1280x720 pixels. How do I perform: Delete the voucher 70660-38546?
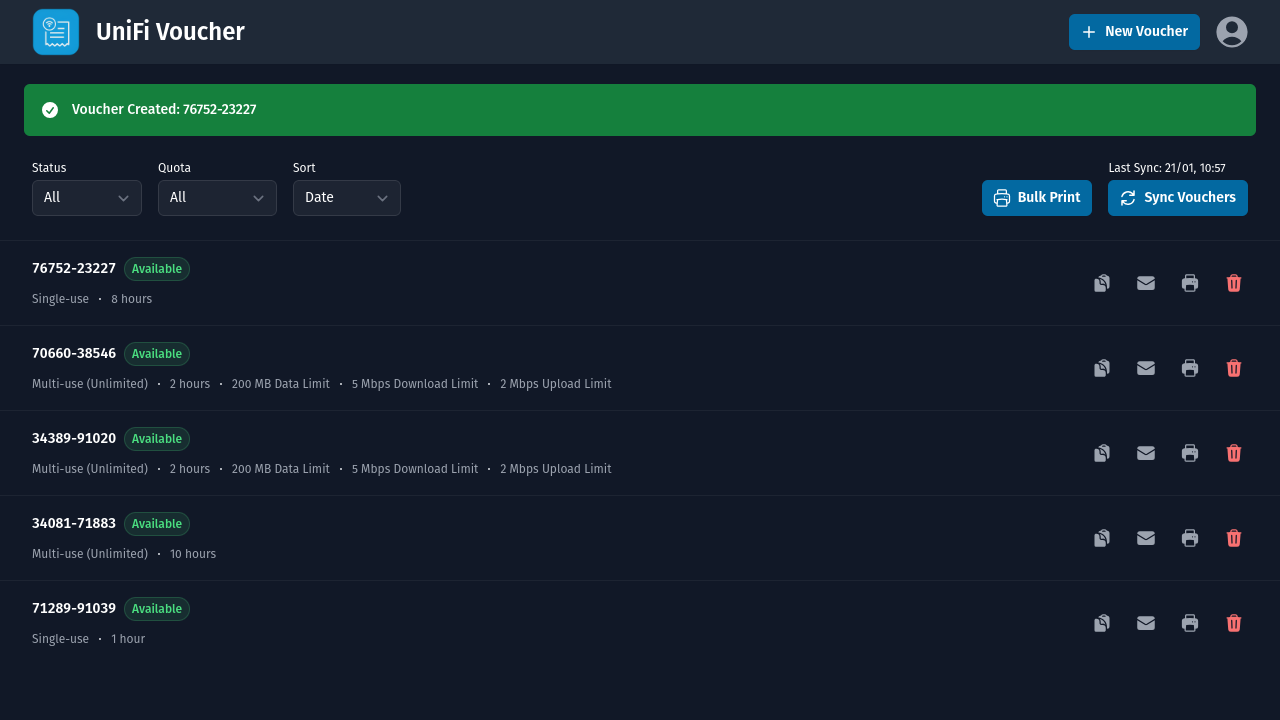(x=1233, y=368)
